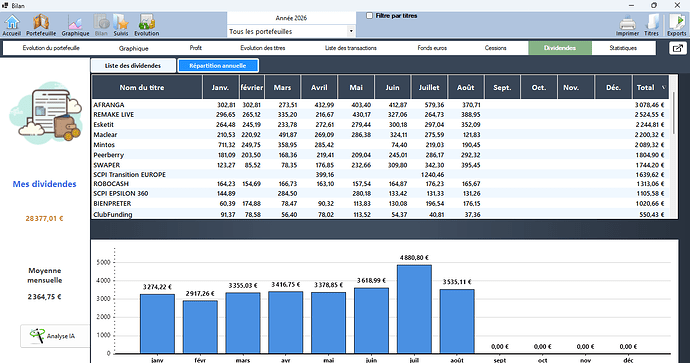
Task: Select the Maclear row name
Action: tap(105, 135)
